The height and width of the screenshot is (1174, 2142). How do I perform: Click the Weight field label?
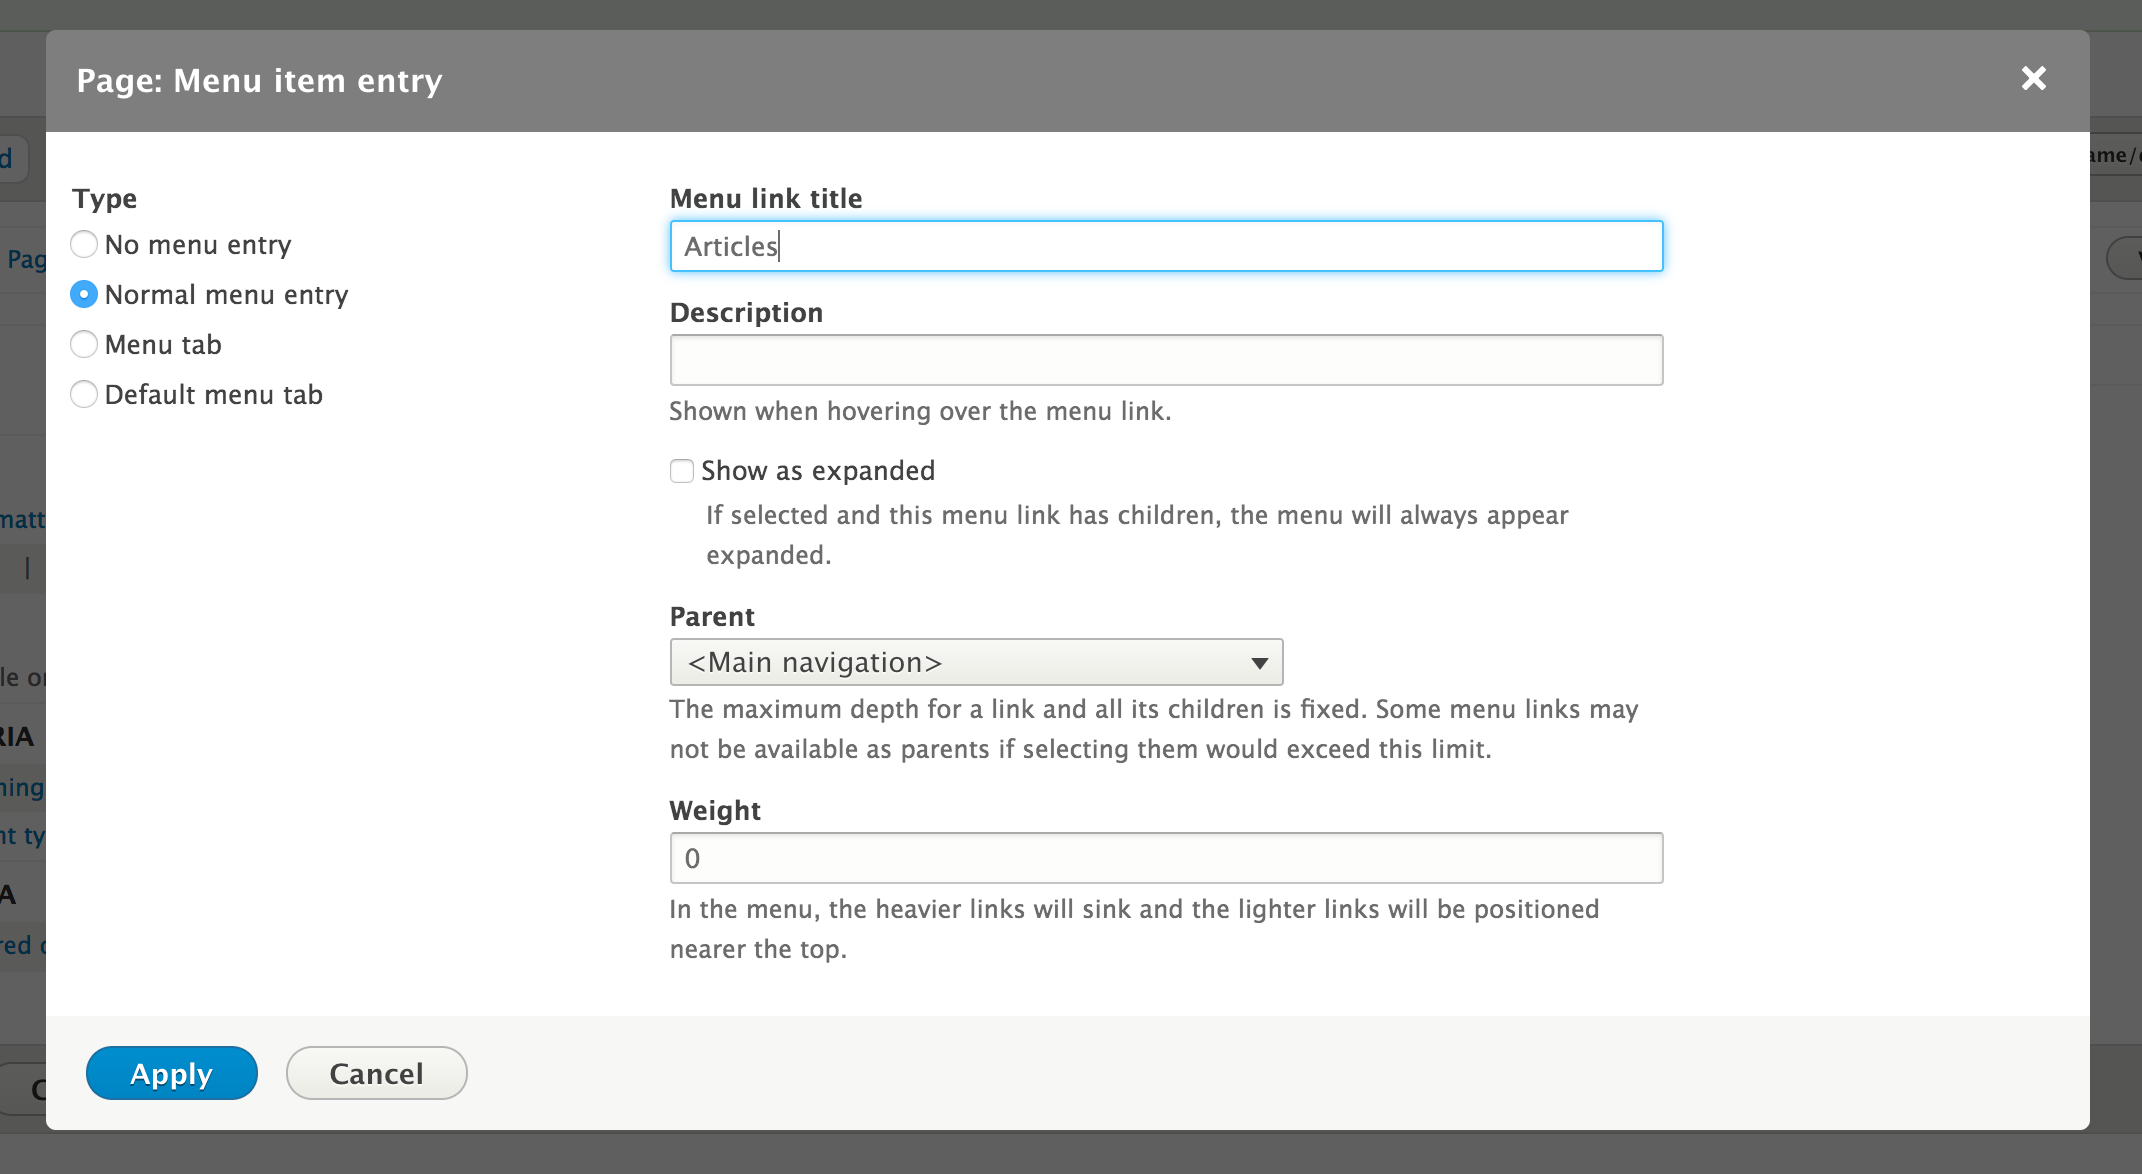(x=715, y=810)
